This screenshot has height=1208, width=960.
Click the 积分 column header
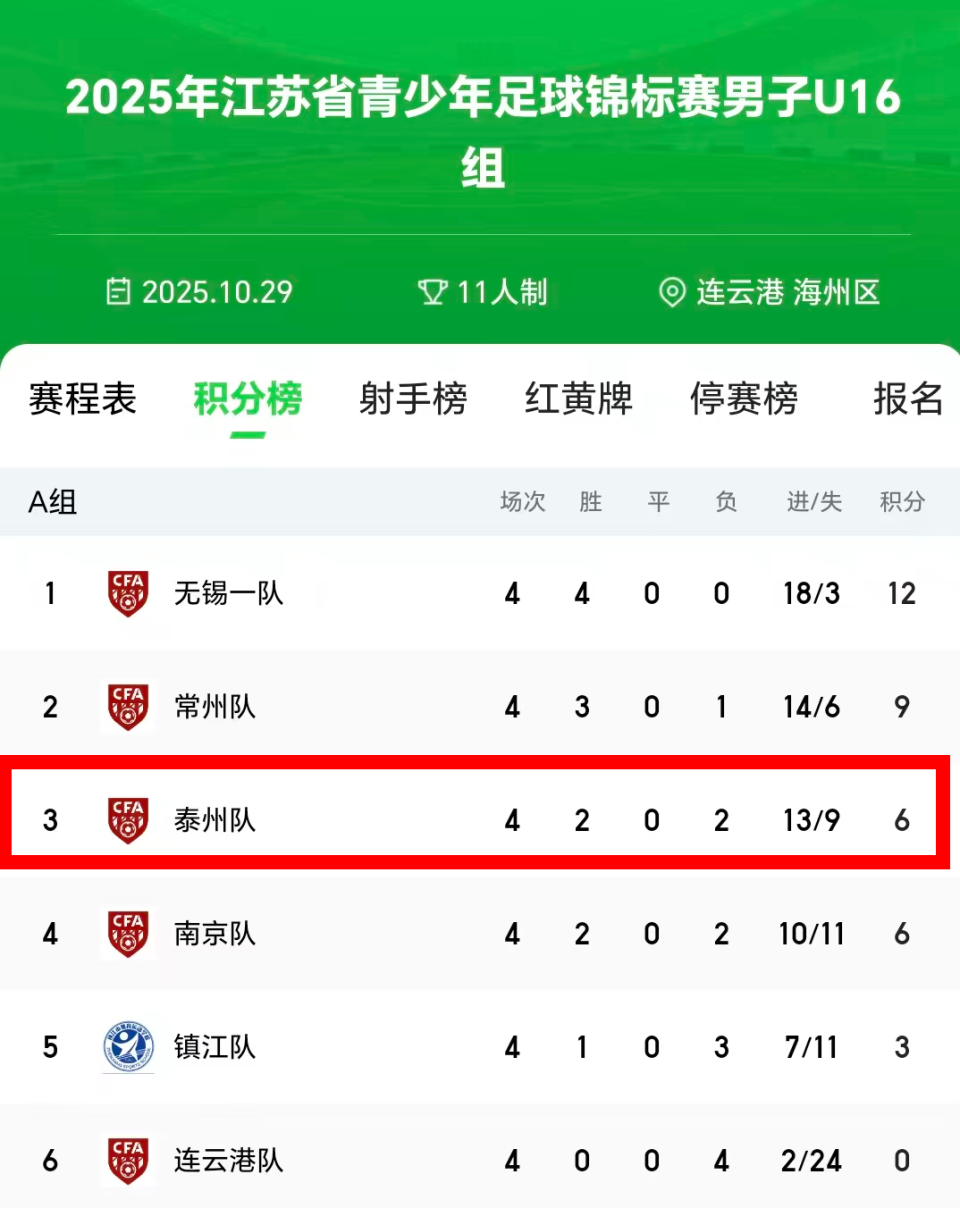pyautogui.click(x=901, y=502)
